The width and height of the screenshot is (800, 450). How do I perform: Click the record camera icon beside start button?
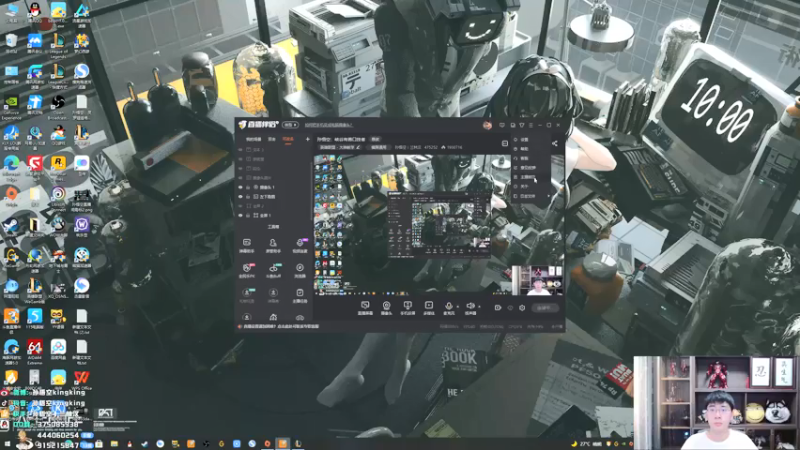(498, 308)
